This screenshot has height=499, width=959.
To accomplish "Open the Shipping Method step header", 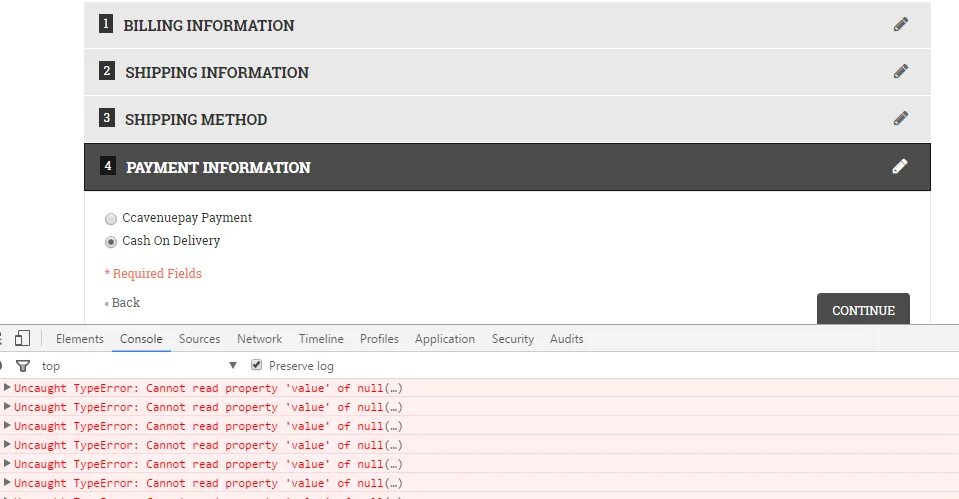I will pyautogui.click(x=507, y=119).
